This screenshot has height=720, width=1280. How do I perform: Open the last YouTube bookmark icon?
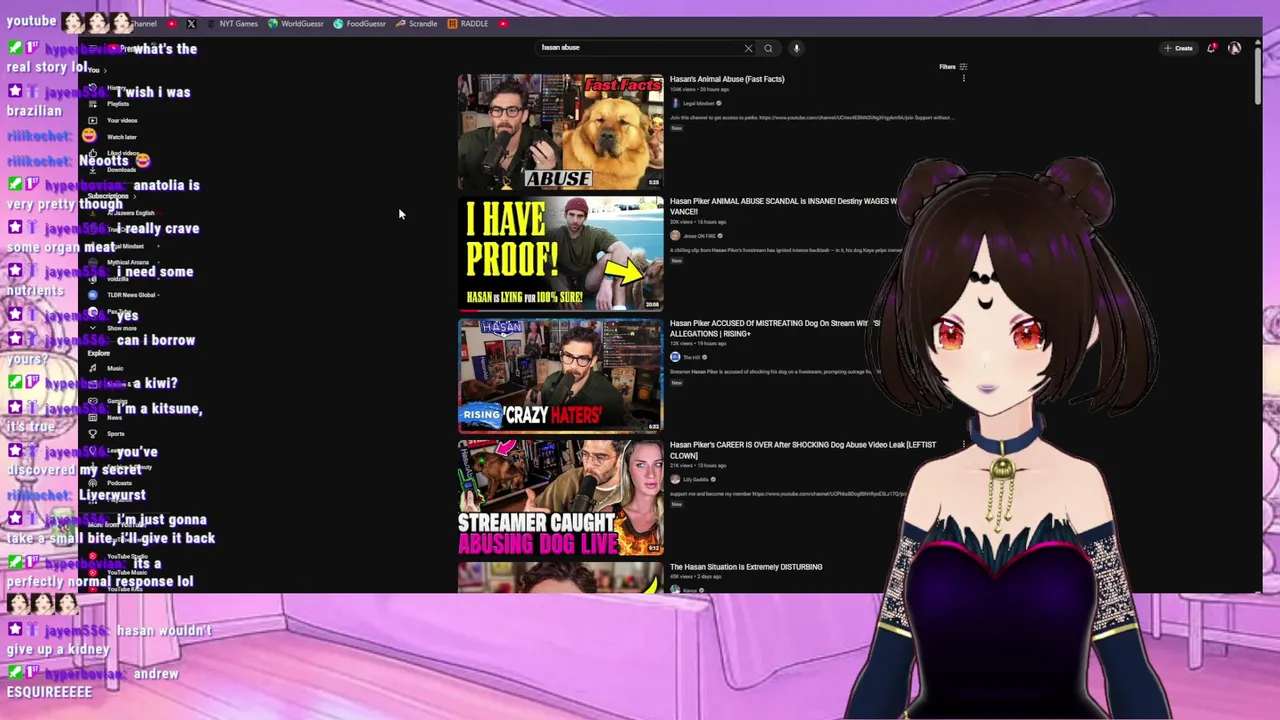point(503,23)
